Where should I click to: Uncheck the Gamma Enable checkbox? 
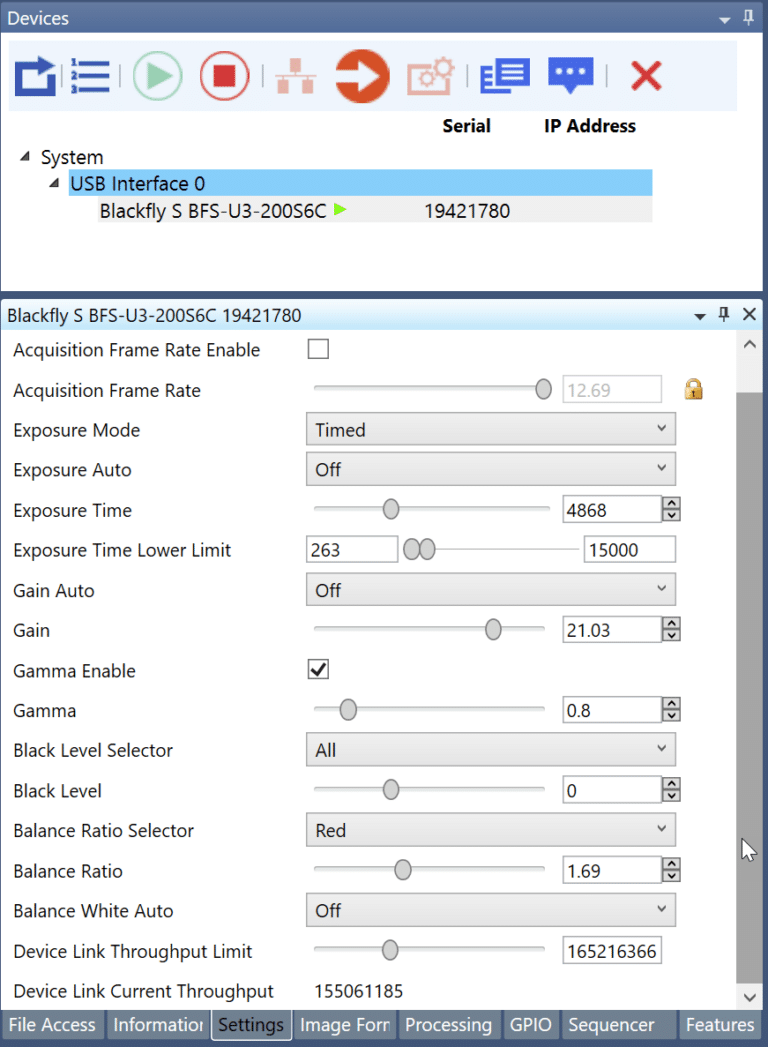click(x=318, y=669)
